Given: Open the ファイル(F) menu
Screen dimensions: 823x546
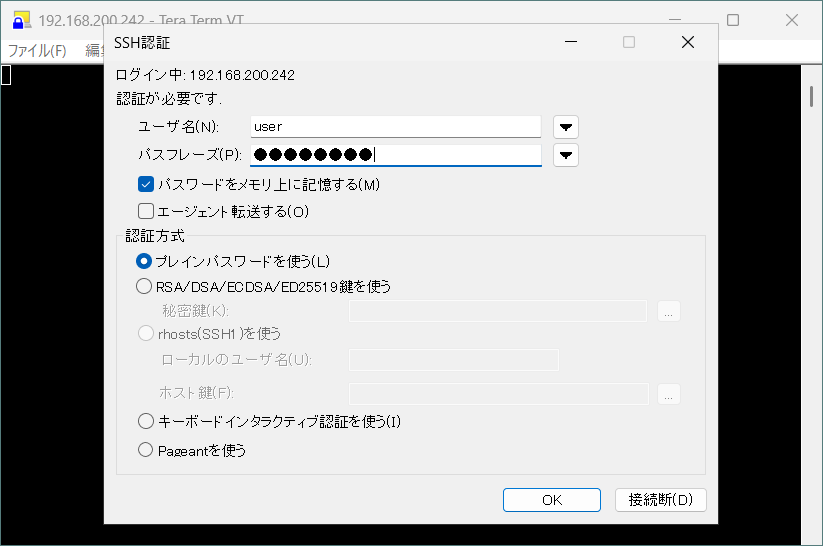Looking at the screenshot, I should click(x=37, y=50).
